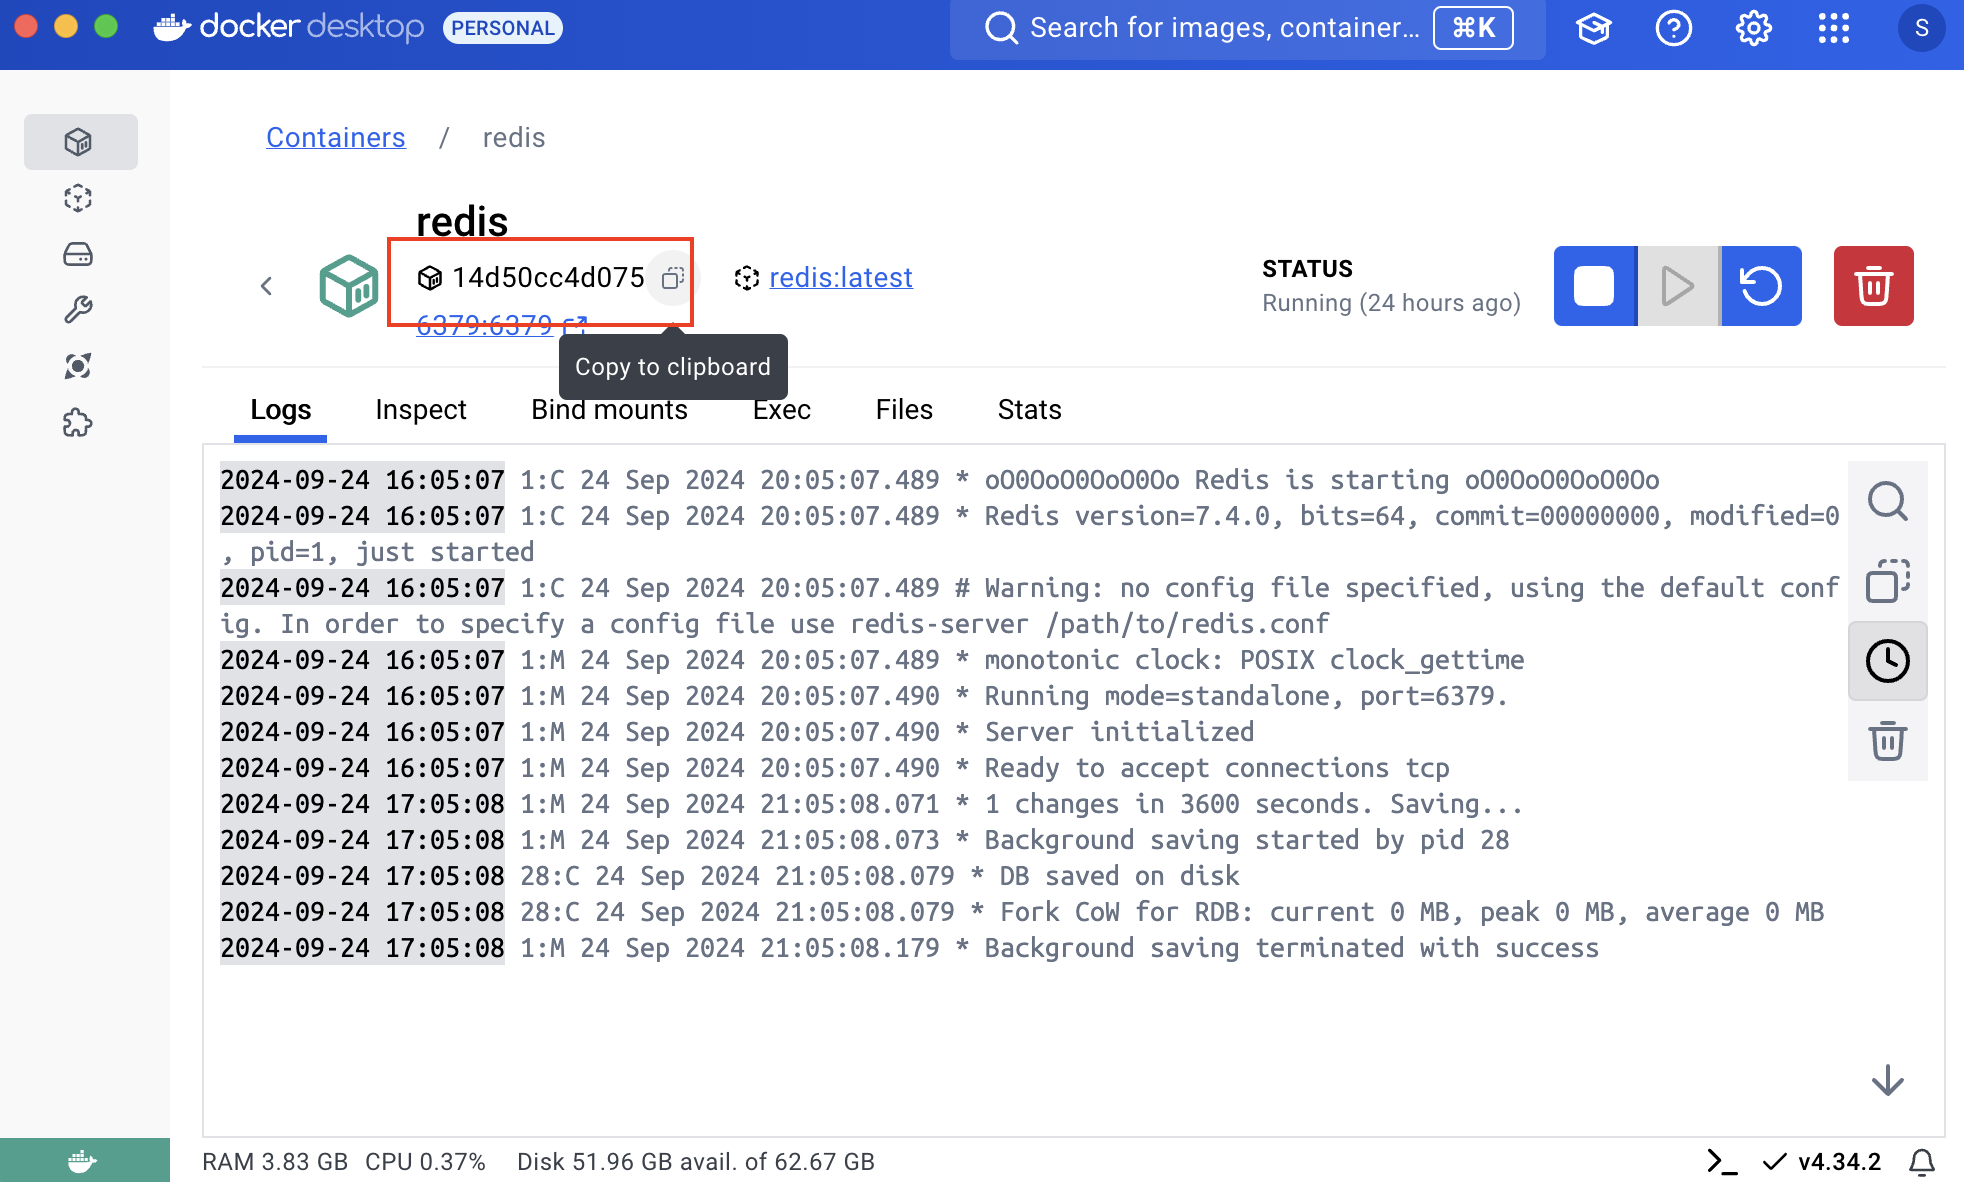Click the 'RAM 3.83 GB' status text
1964x1182 pixels.
(275, 1161)
